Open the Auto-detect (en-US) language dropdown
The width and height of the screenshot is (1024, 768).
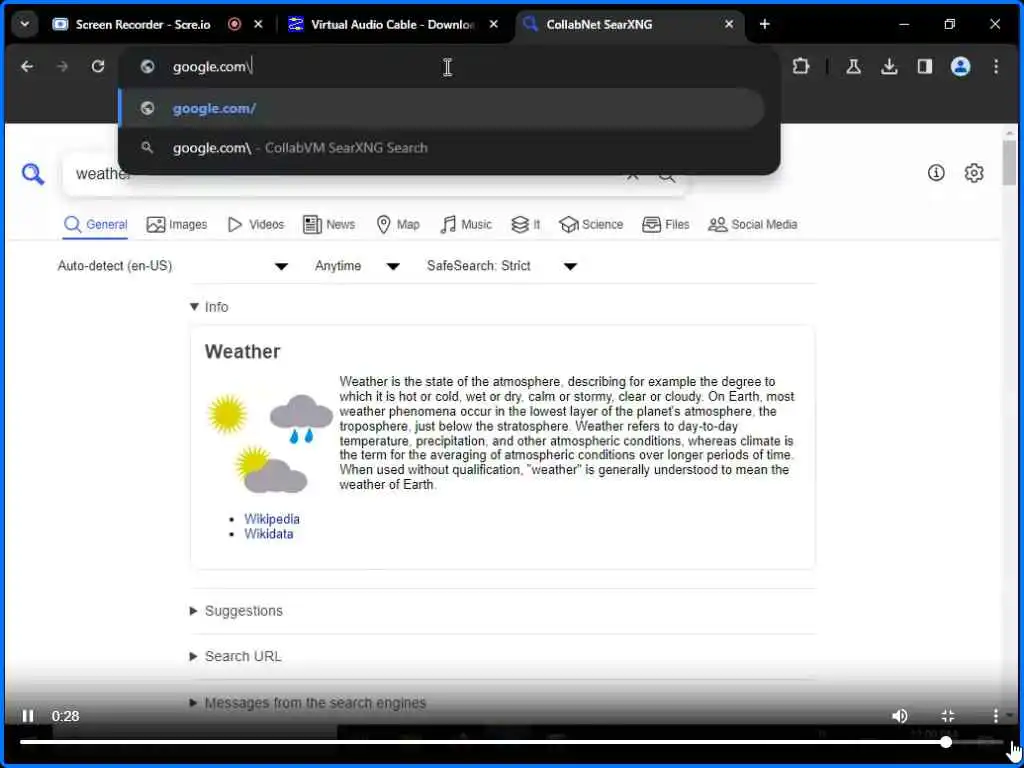point(172,266)
